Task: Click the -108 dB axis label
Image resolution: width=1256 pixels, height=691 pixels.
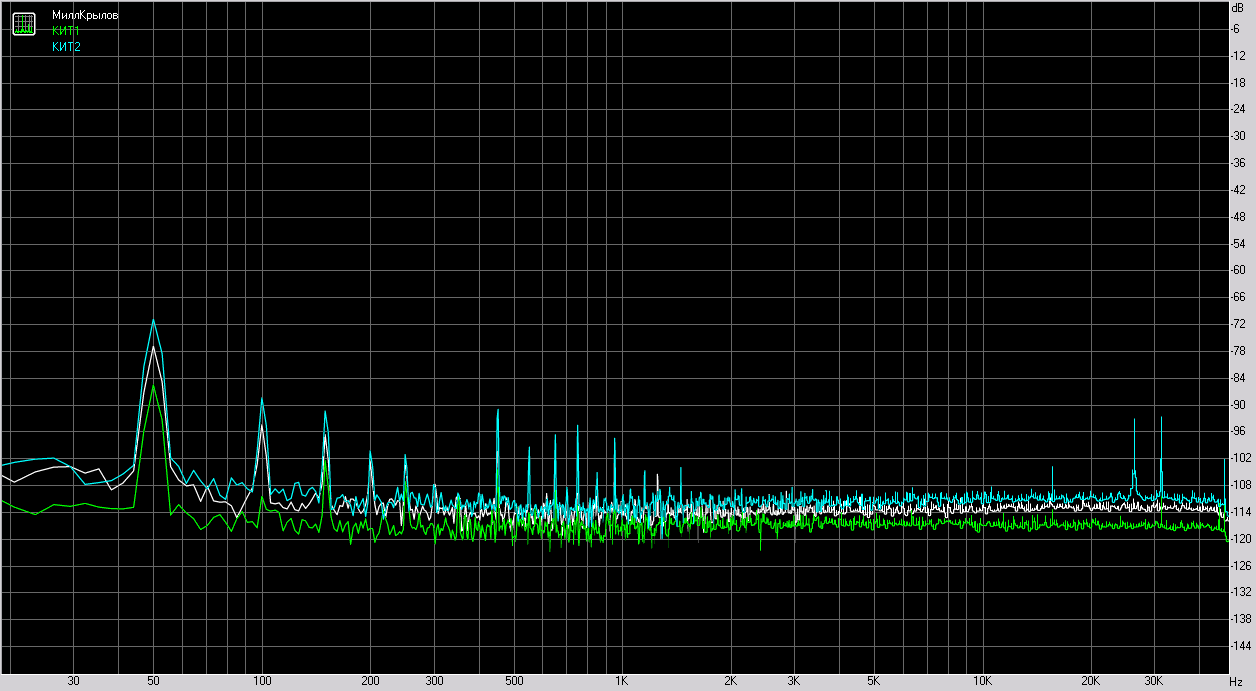Action: [x=1241, y=485]
